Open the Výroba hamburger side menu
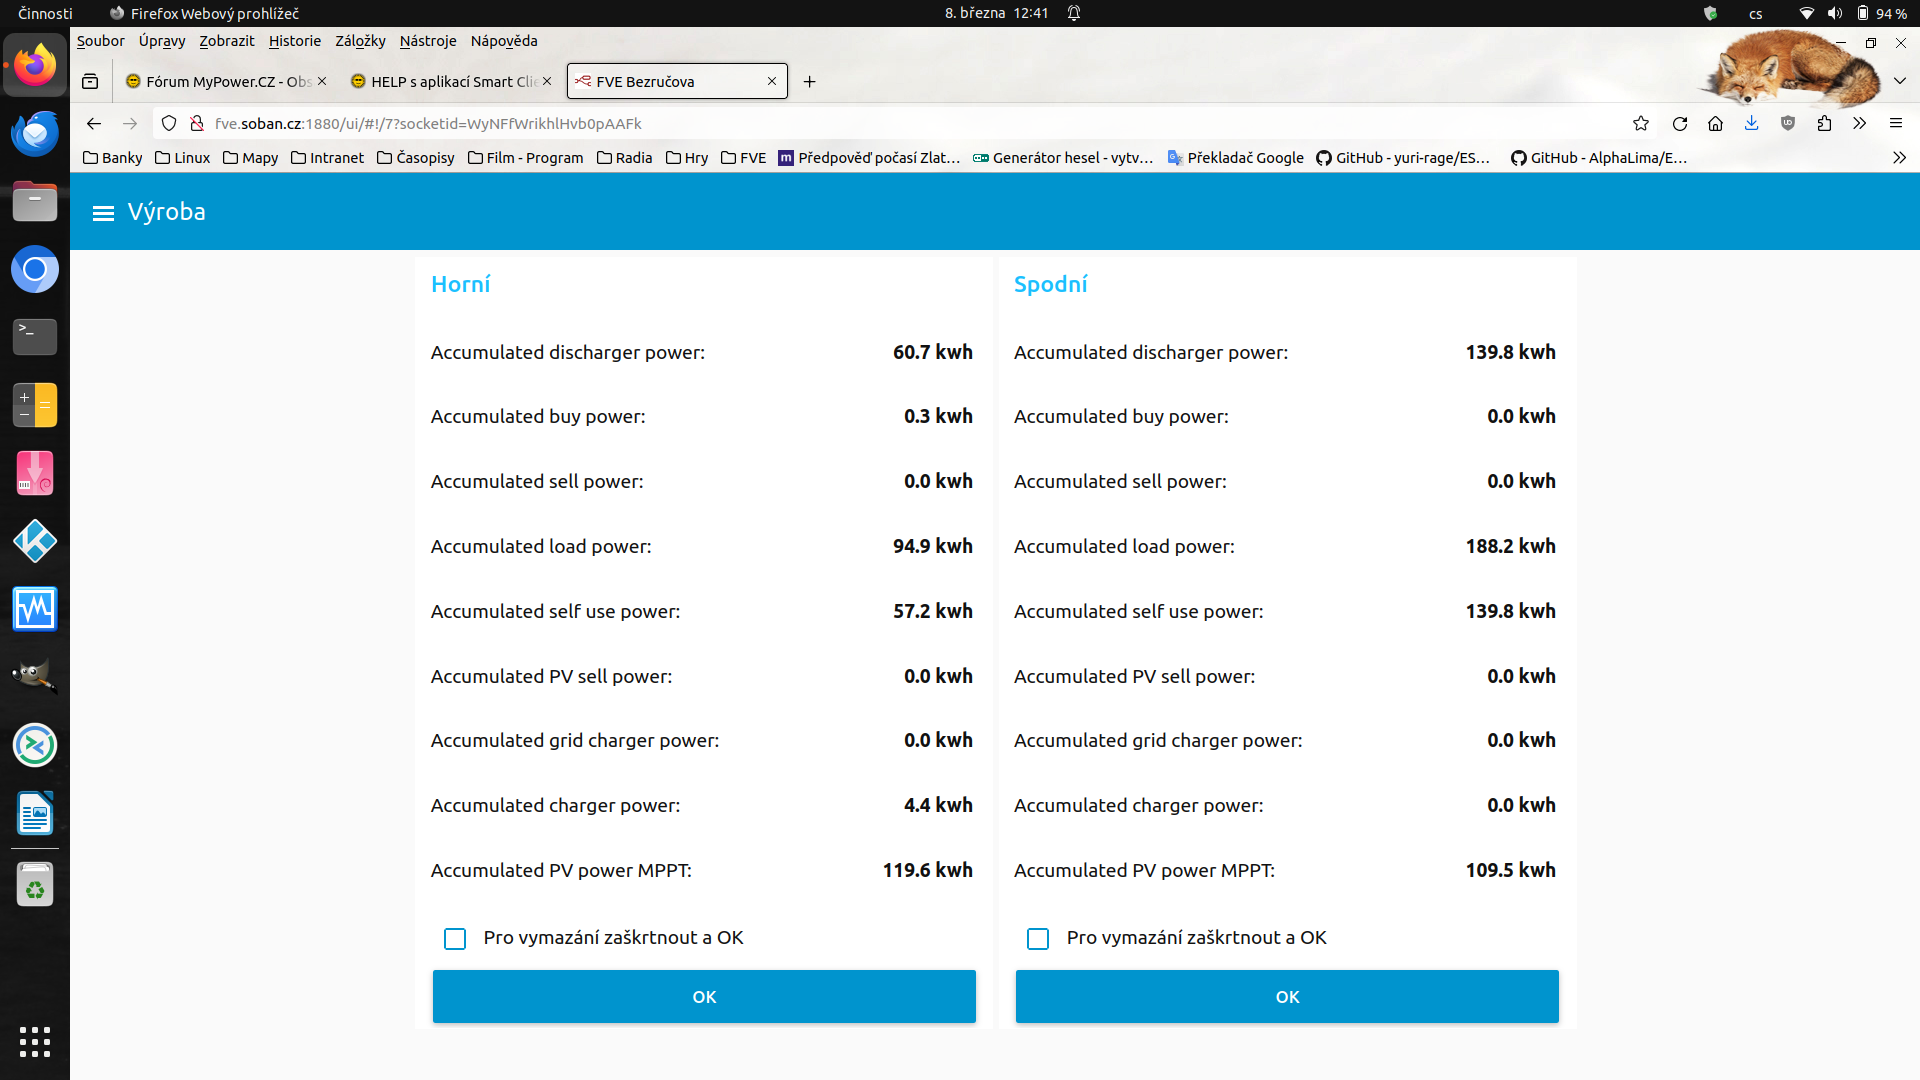The image size is (1920, 1080). 103,213
